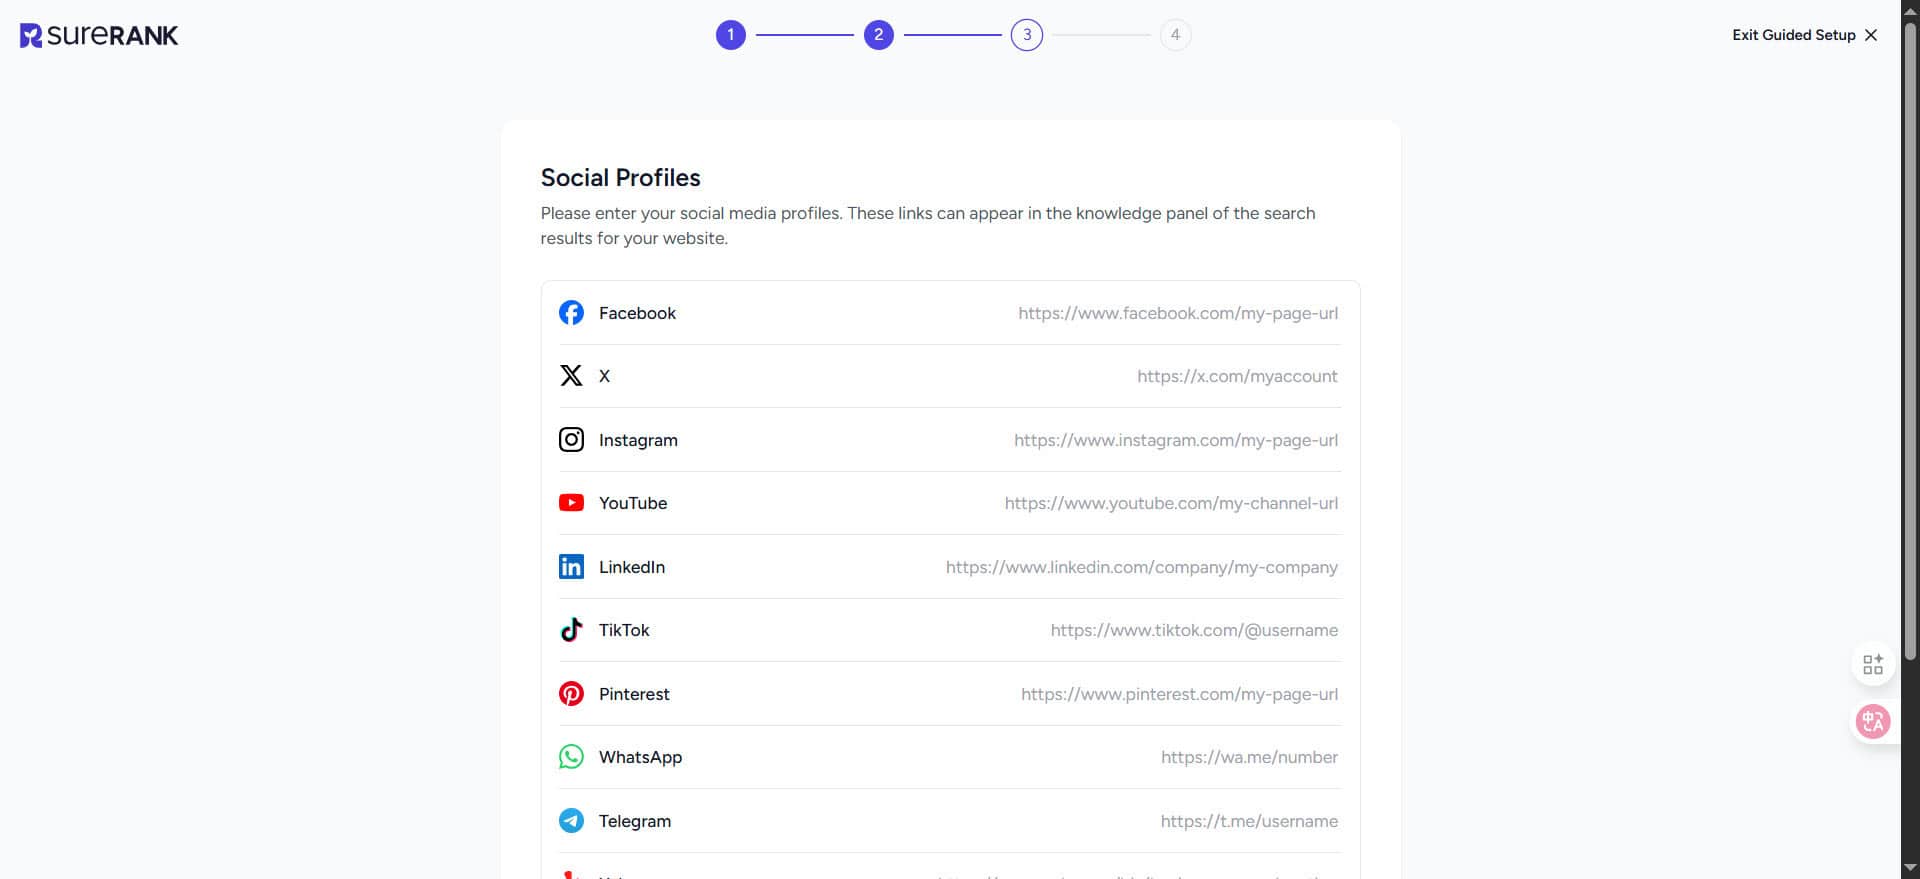Open the pink translate floating widget
This screenshot has height=879, width=1920.
click(1872, 721)
